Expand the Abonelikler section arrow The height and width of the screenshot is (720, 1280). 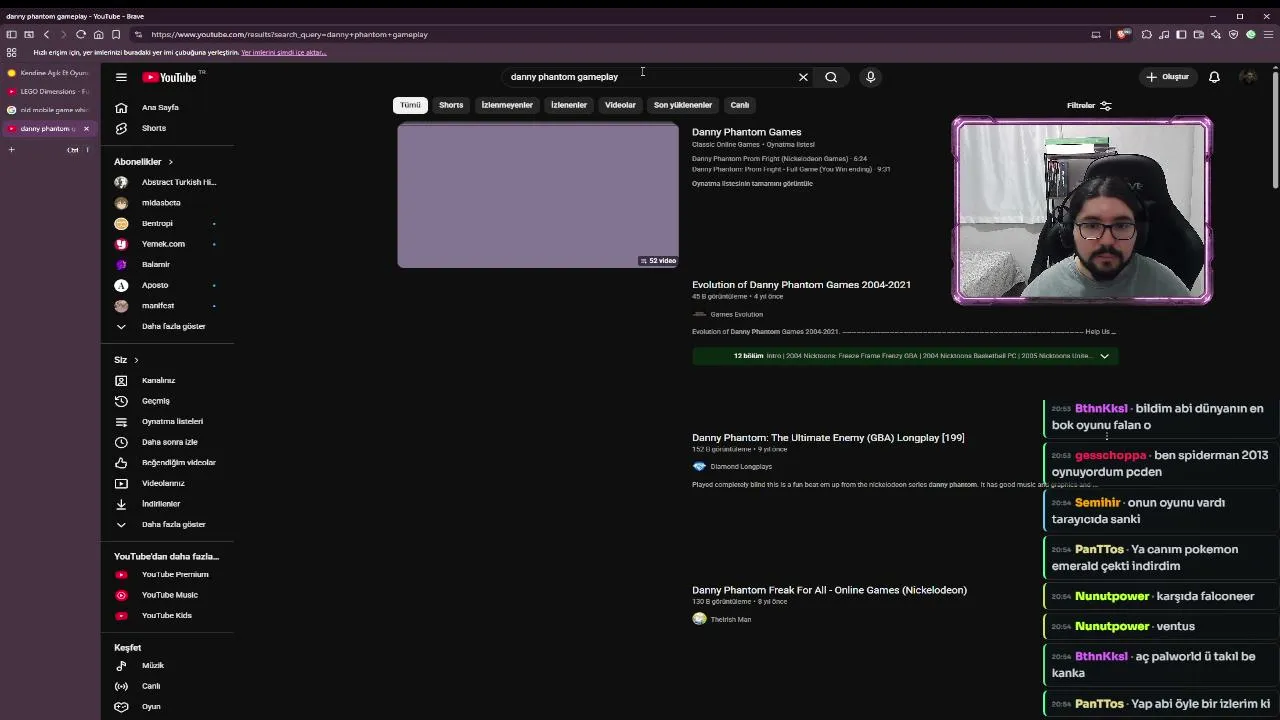pos(170,162)
